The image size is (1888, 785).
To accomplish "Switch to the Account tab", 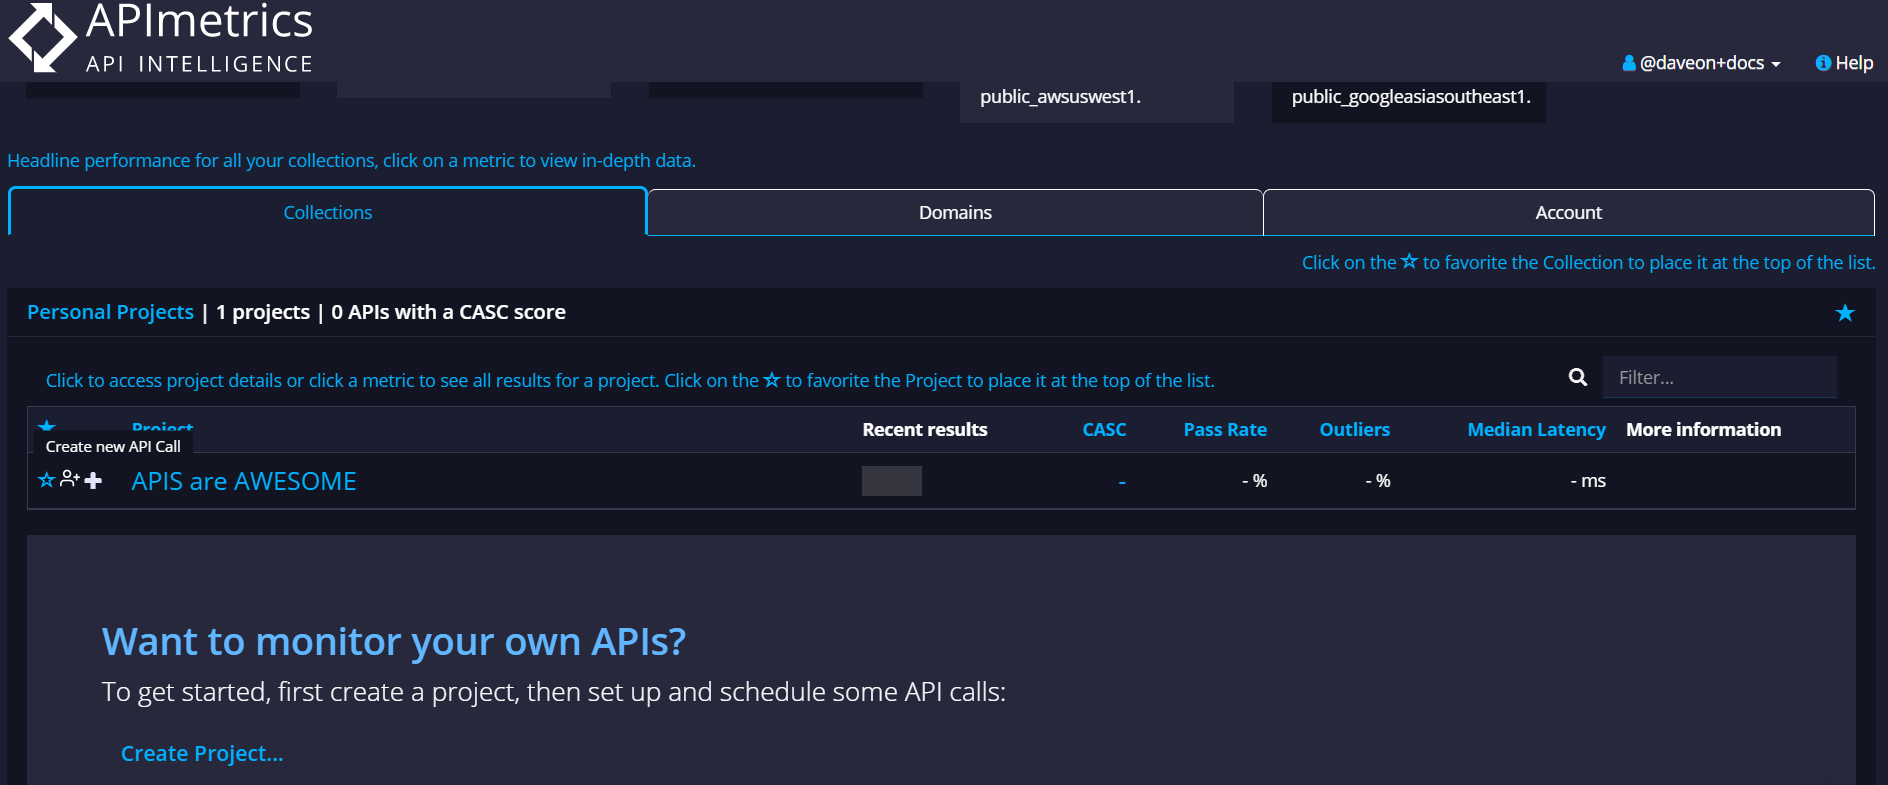I will pos(1568,212).
